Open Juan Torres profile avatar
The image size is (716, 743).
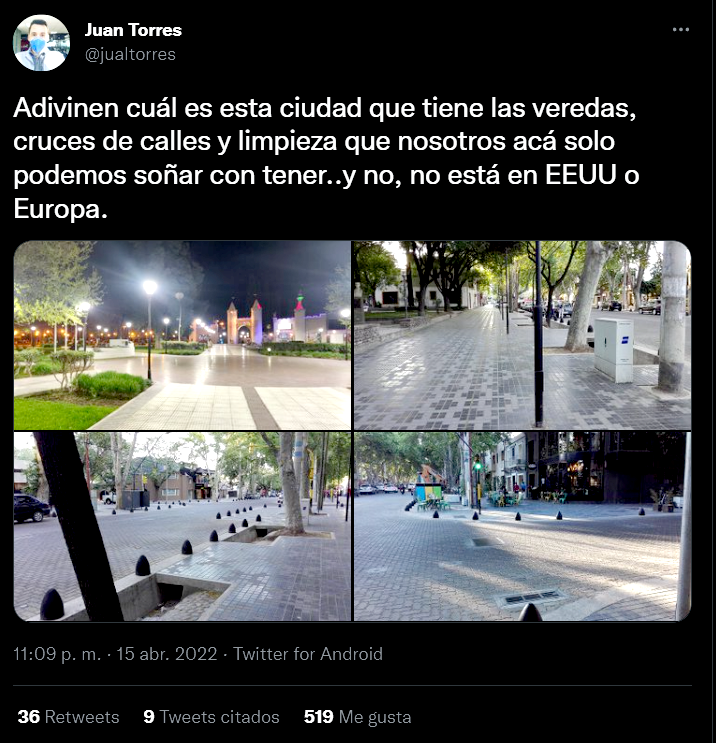click(41, 43)
